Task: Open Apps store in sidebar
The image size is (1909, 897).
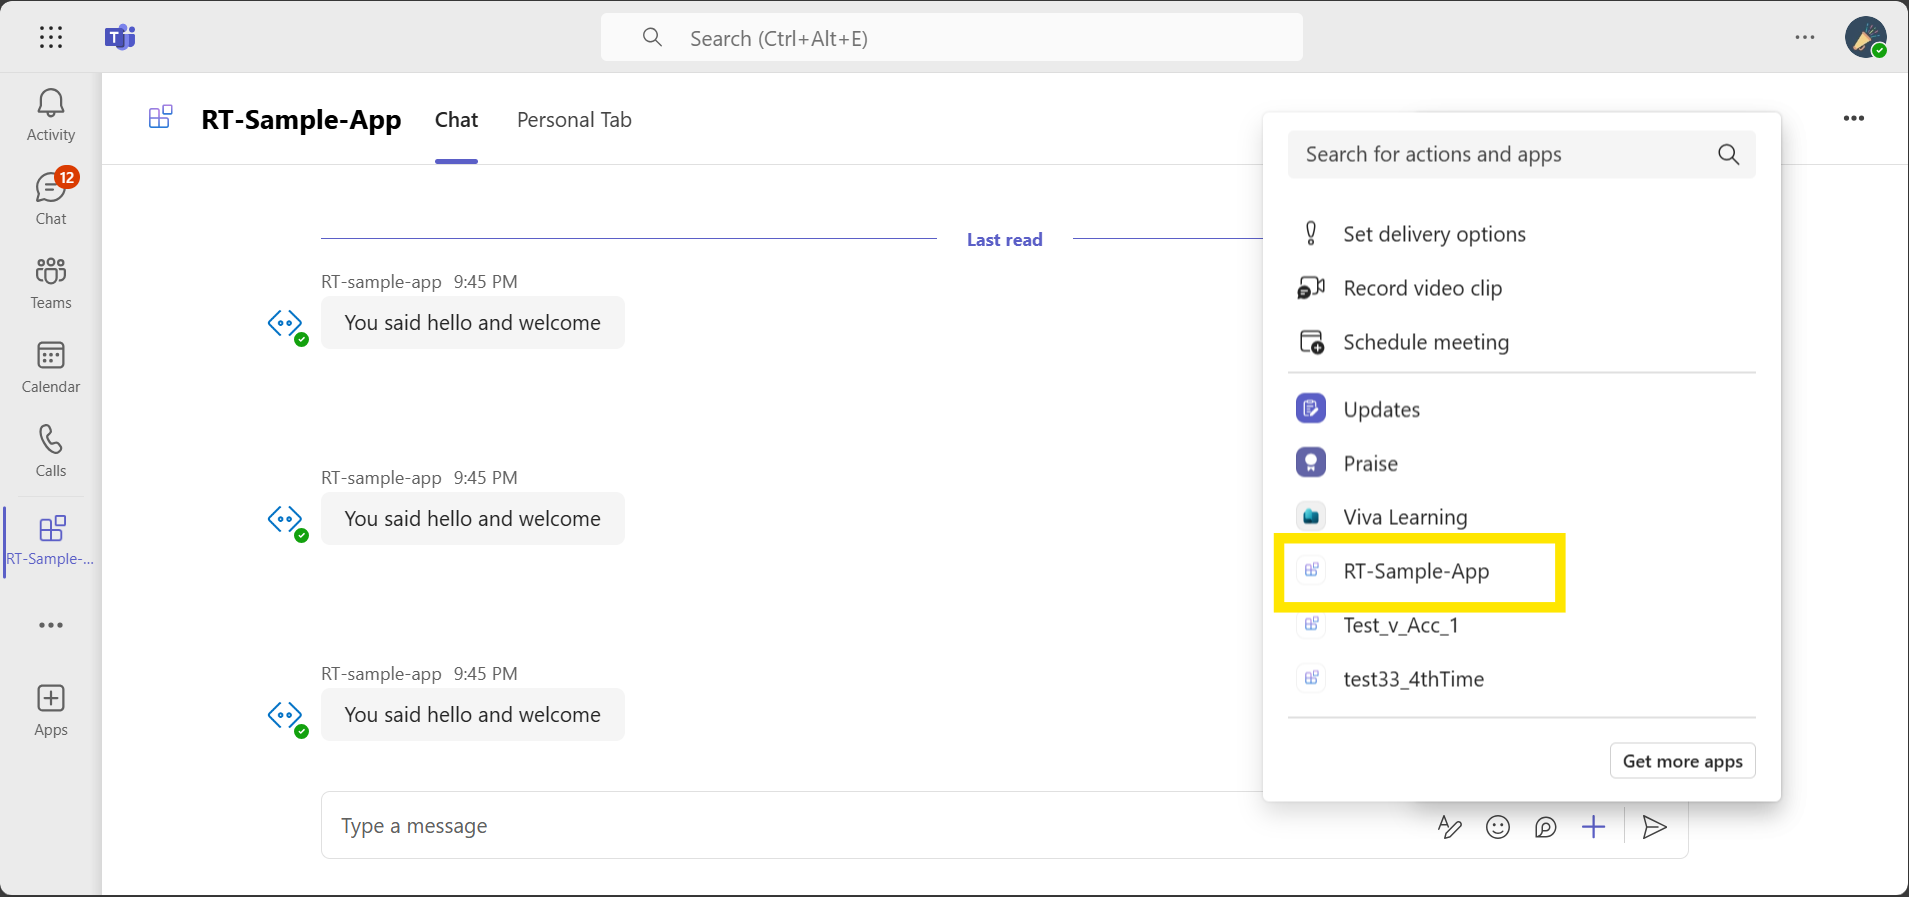Action: [x=51, y=711]
